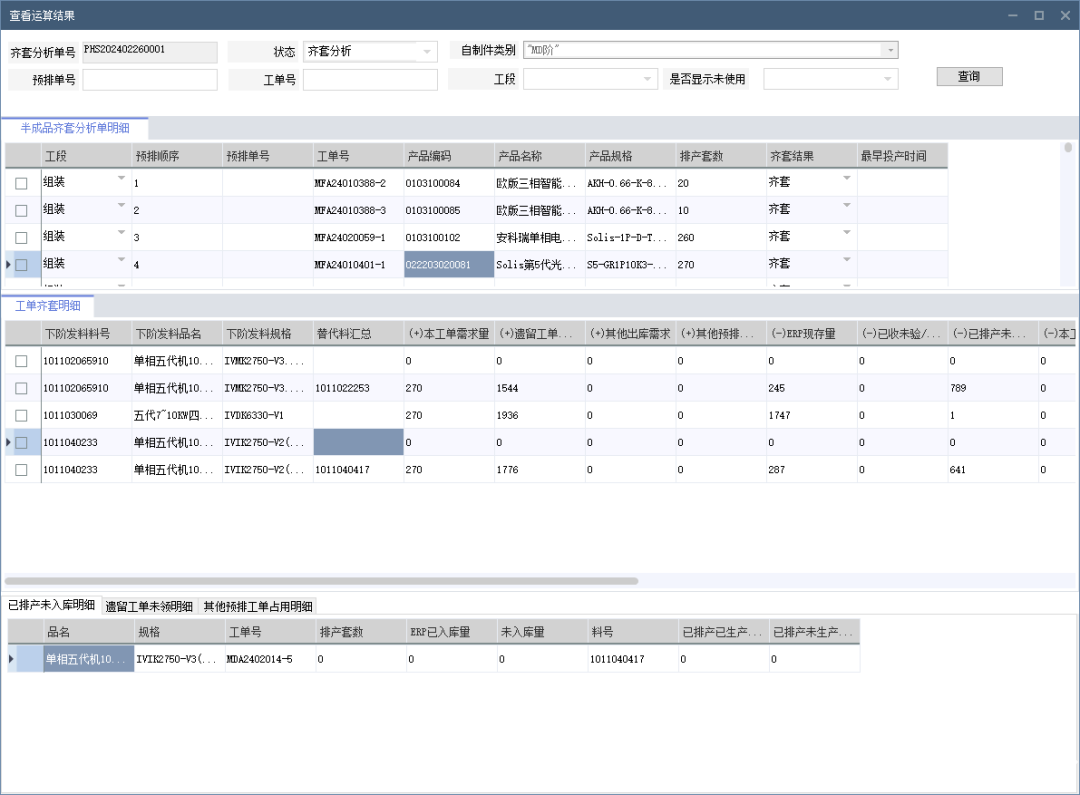
Task: Select the 已排产未入库明细 tab
Action: (51, 605)
